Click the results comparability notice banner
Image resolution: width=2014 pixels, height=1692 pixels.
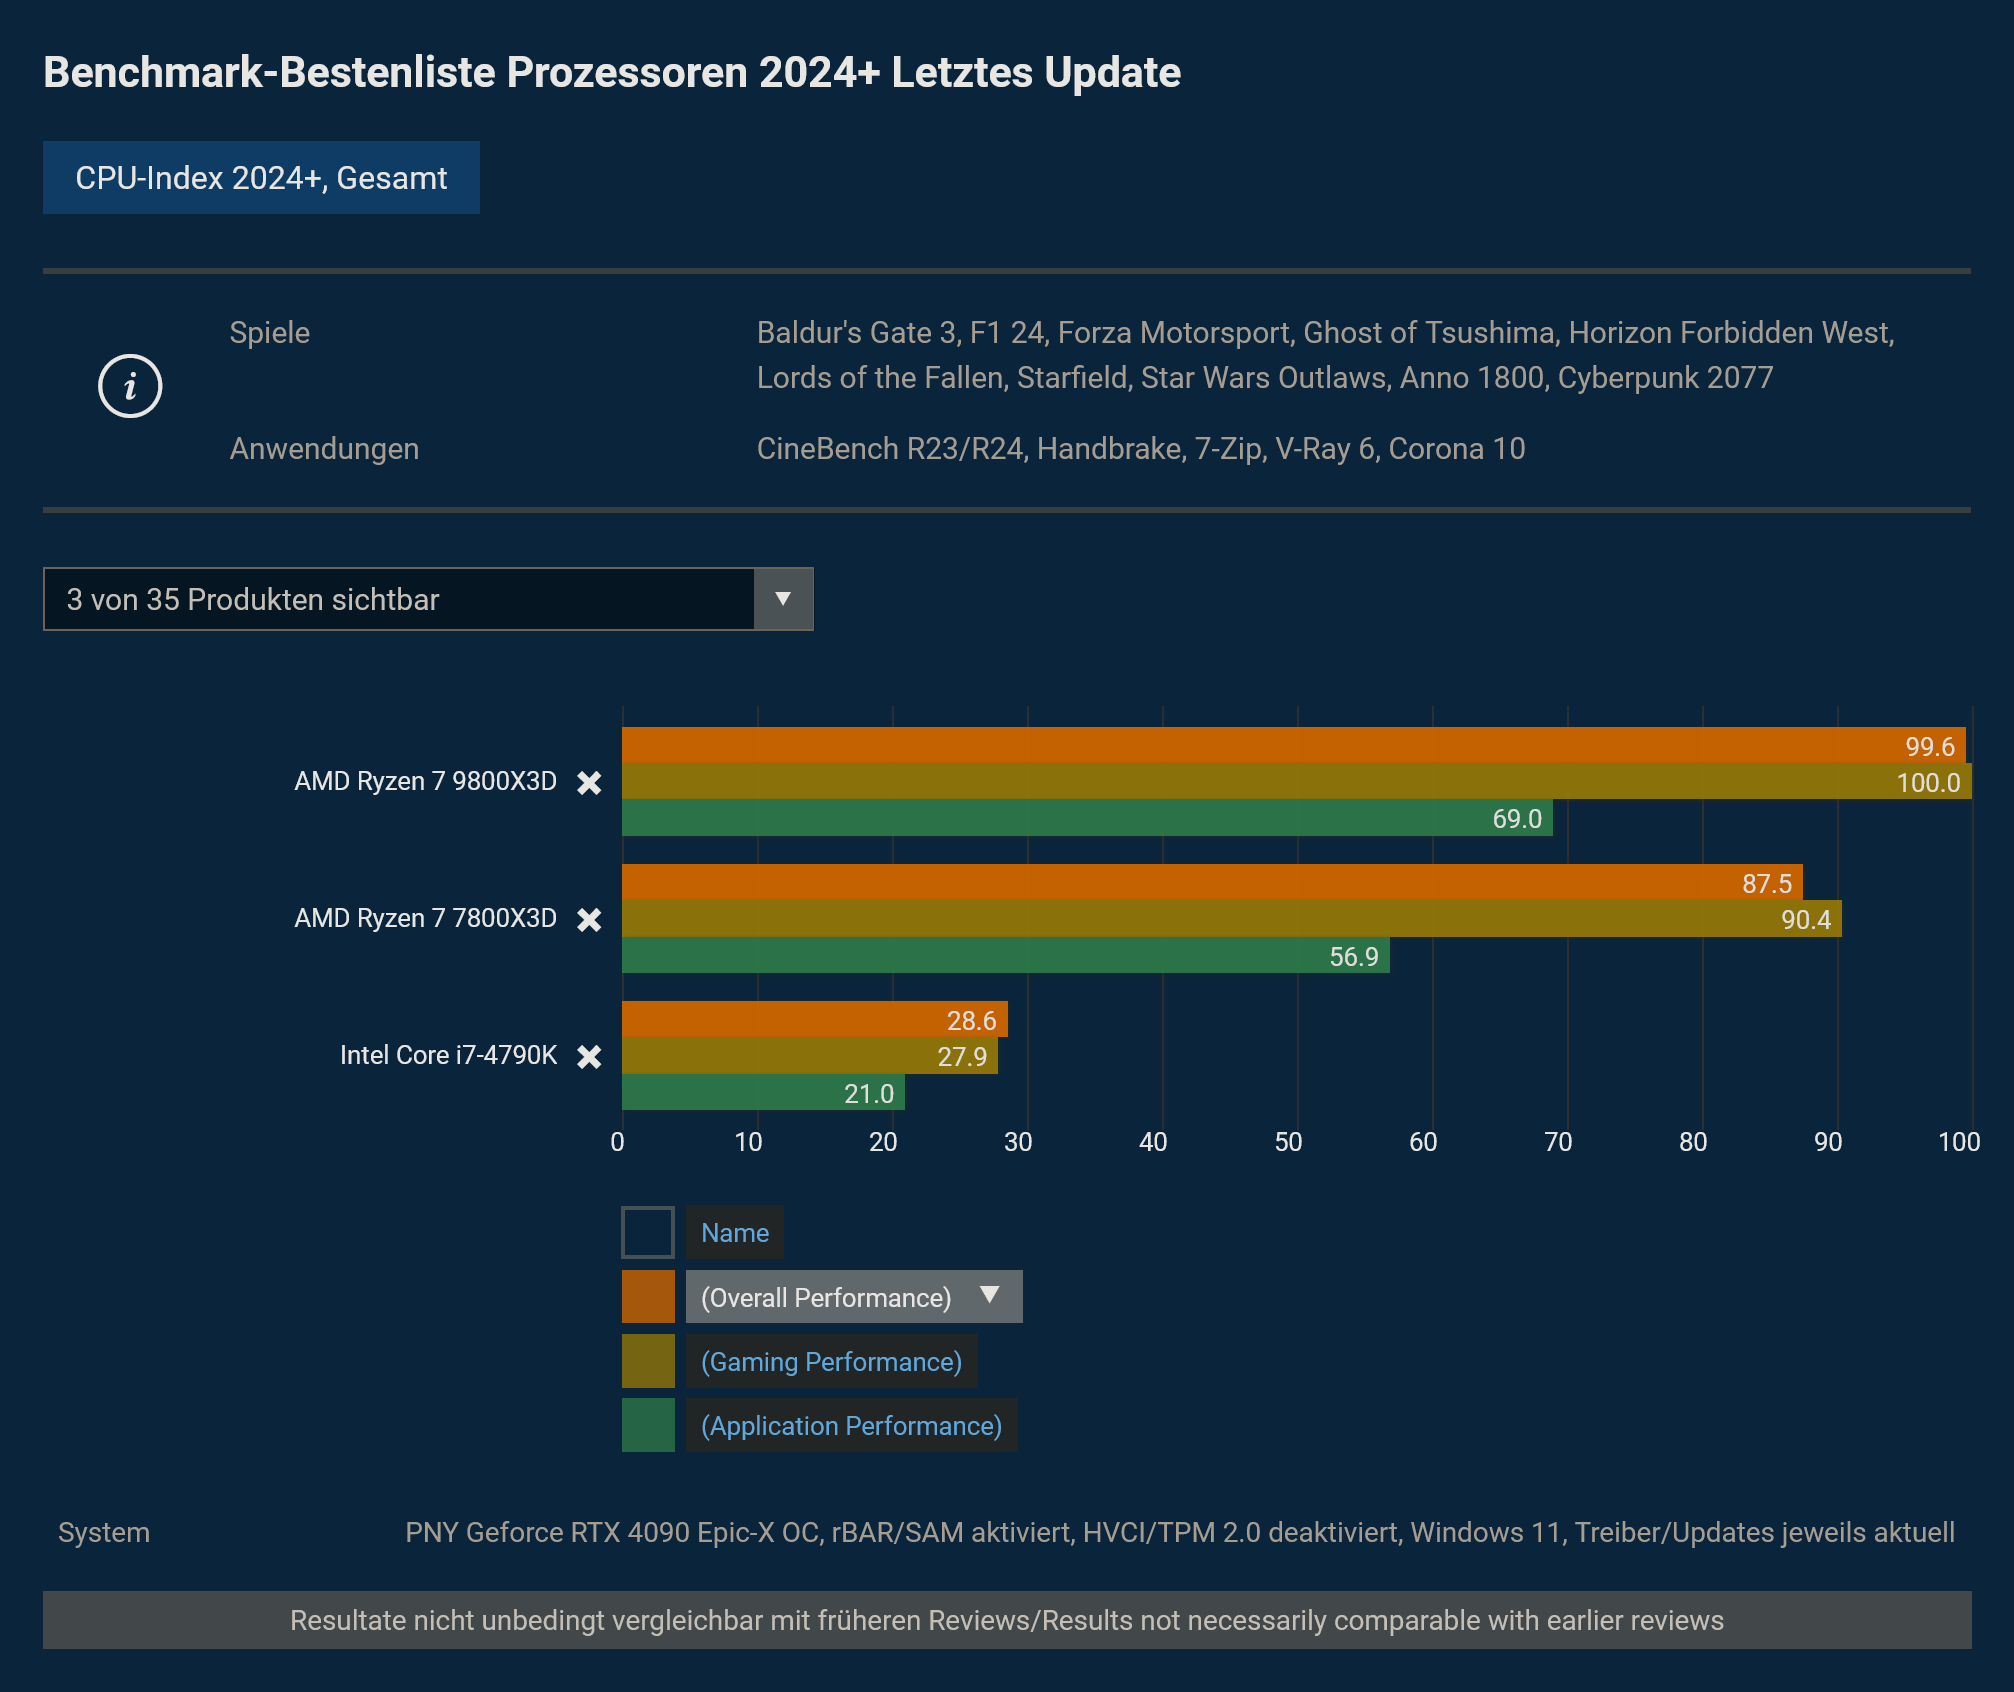coord(1007,1620)
